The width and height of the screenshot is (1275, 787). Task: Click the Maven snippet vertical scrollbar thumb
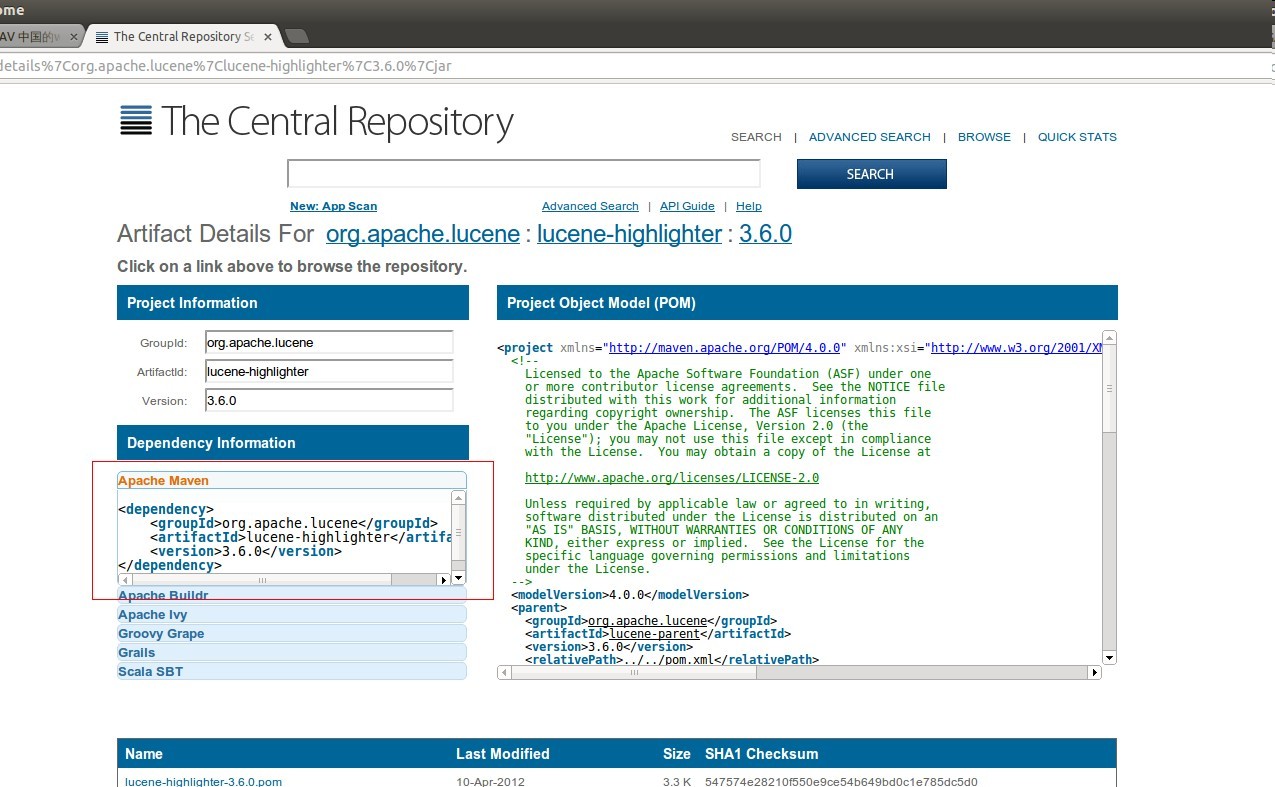[458, 533]
